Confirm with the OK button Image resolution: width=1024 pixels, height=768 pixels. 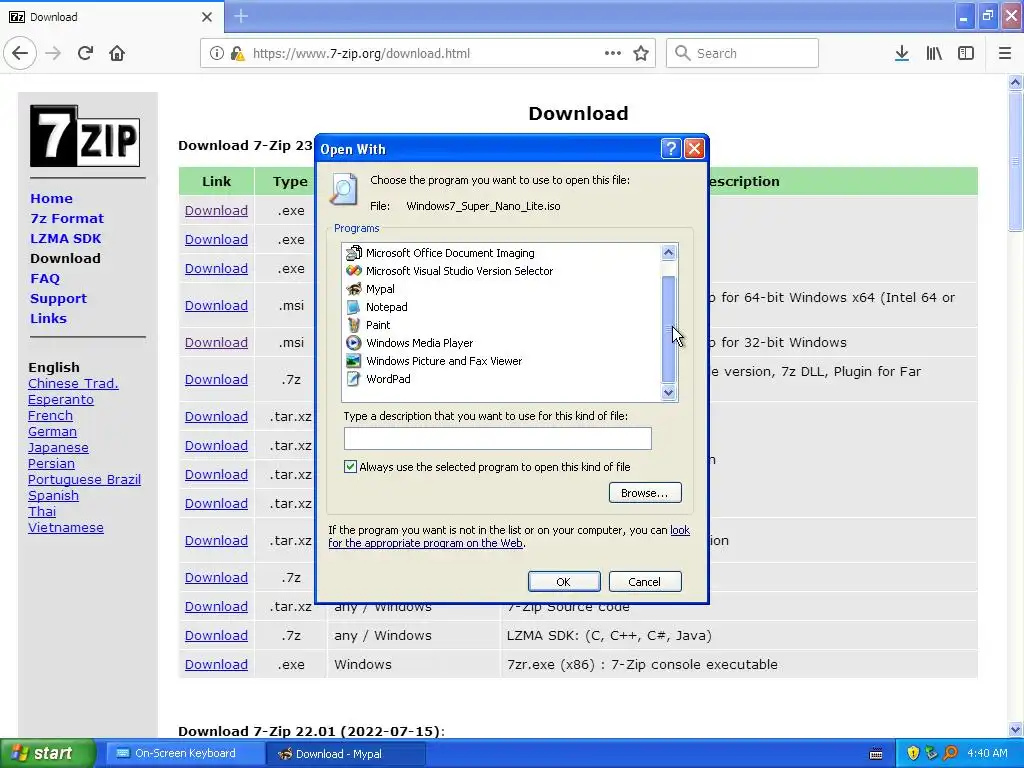[564, 581]
